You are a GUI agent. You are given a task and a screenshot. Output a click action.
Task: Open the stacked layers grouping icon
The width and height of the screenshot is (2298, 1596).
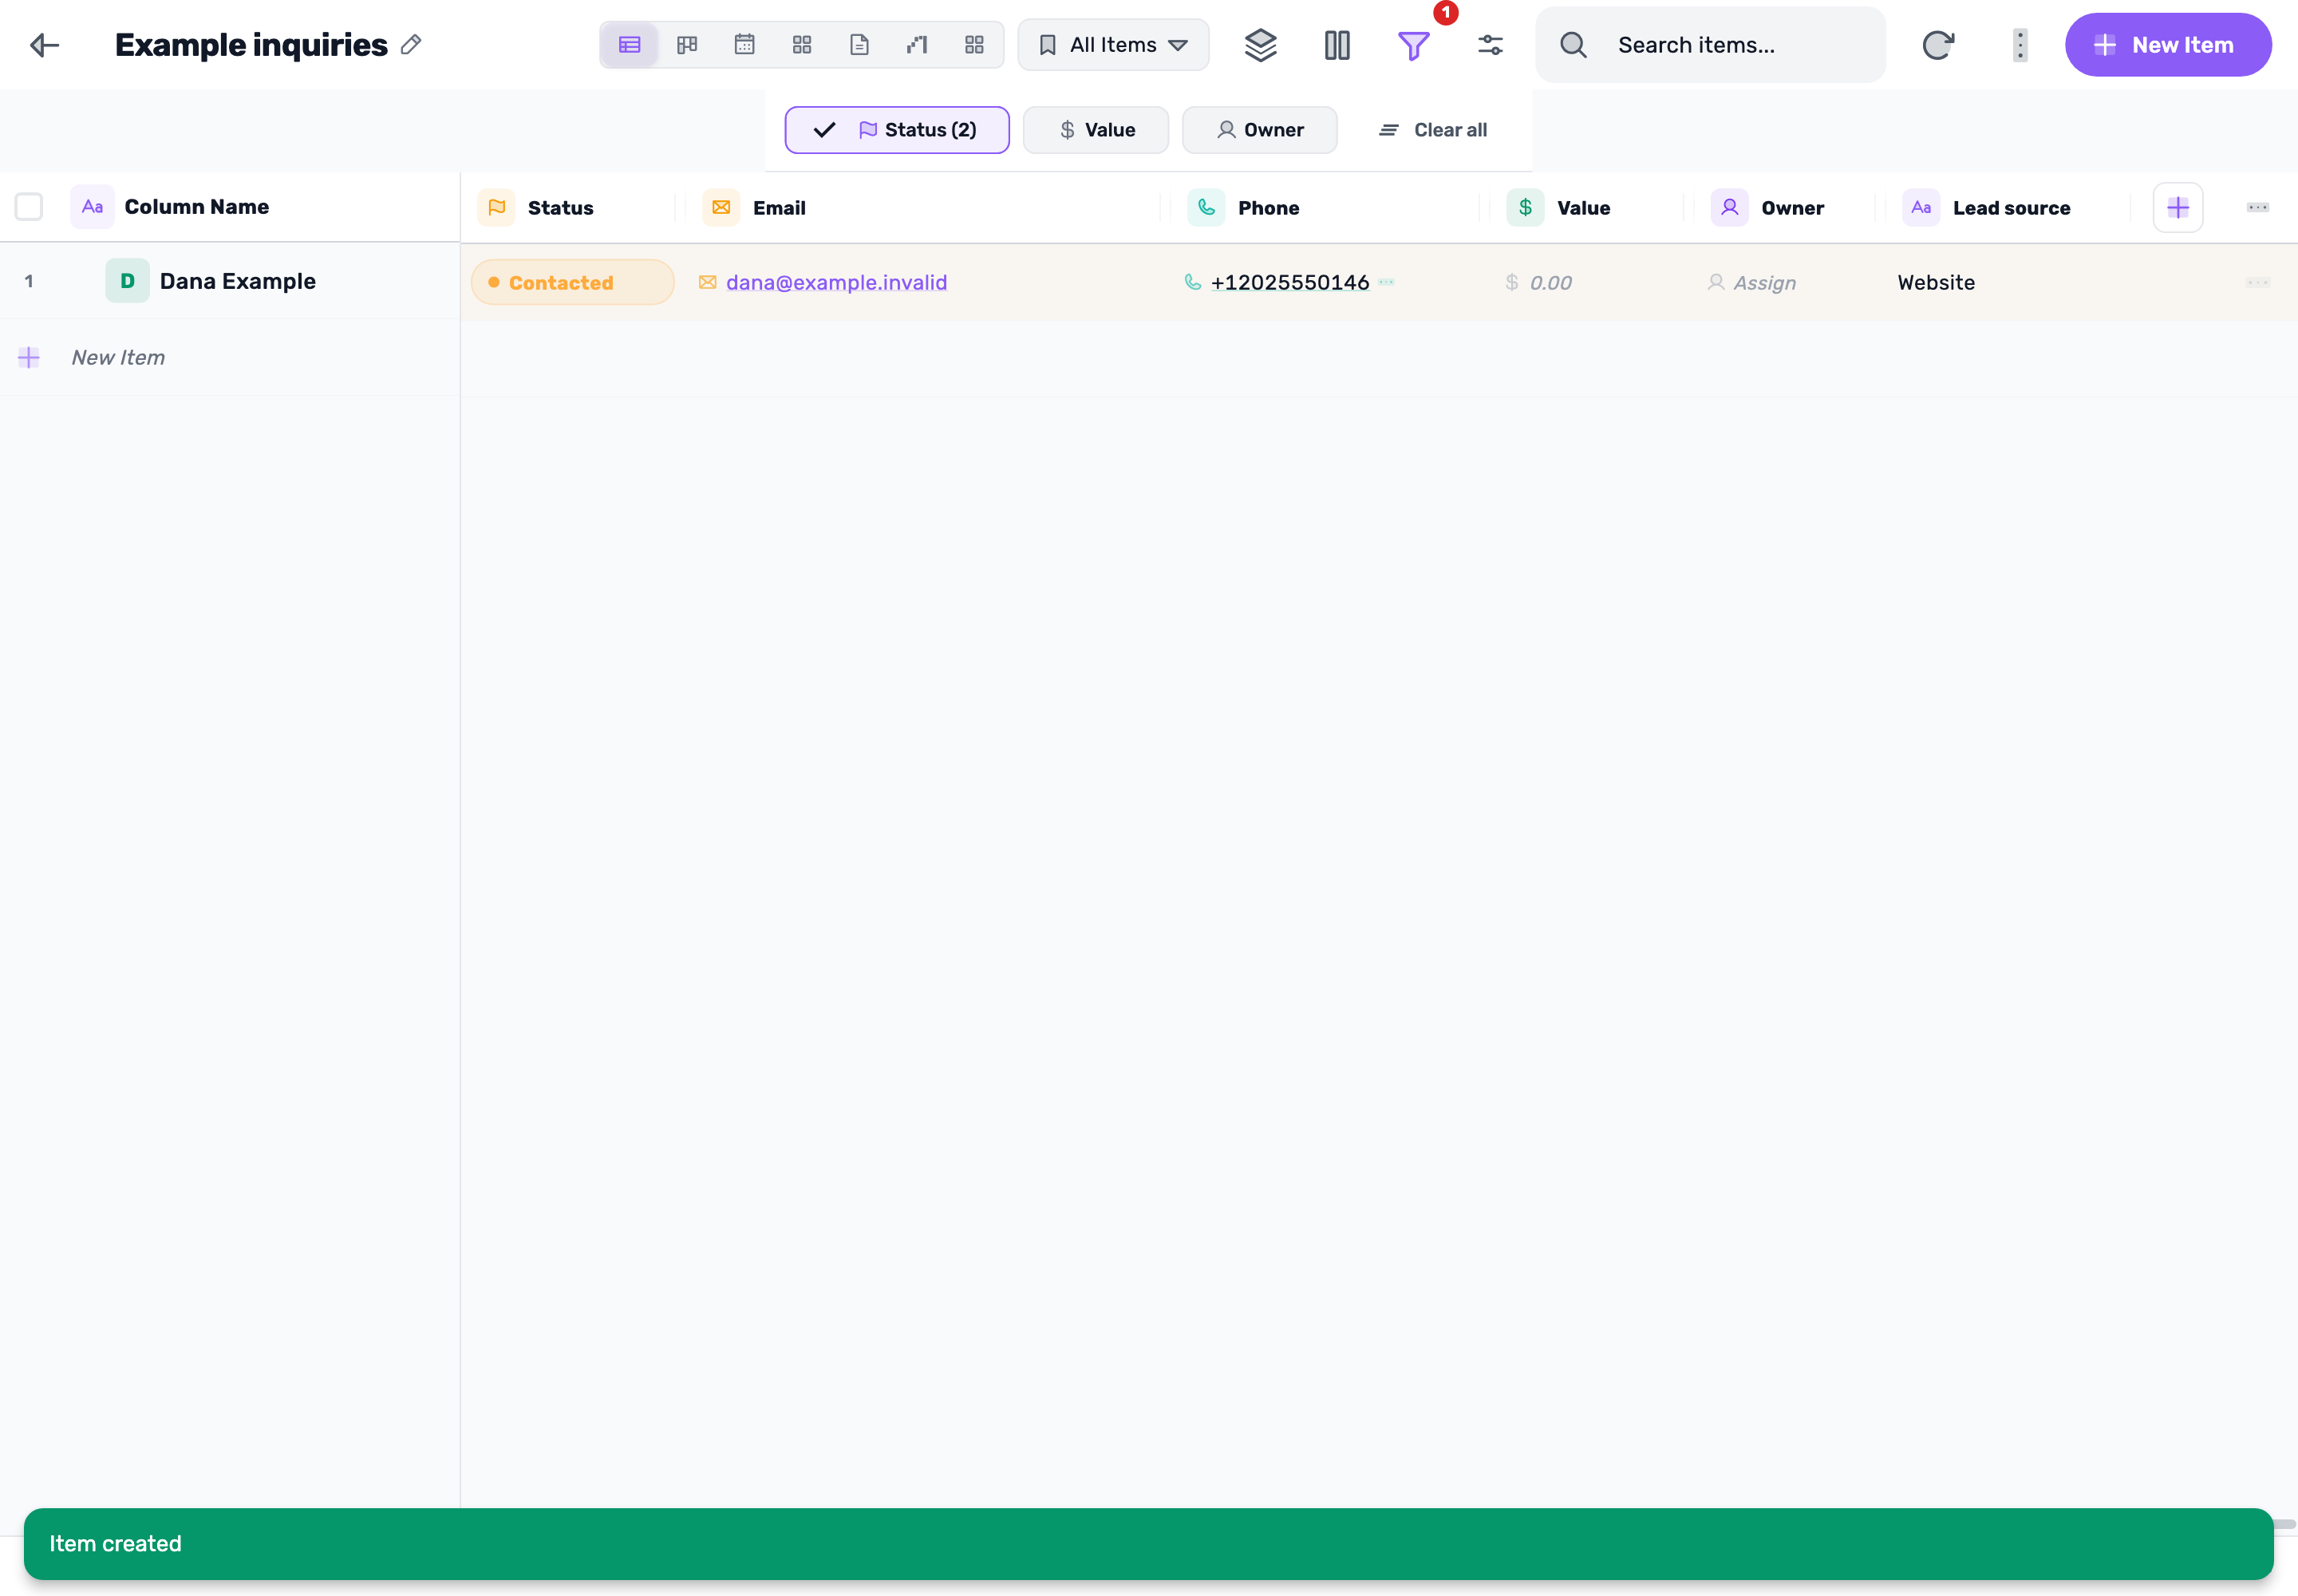pos(1260,45)
